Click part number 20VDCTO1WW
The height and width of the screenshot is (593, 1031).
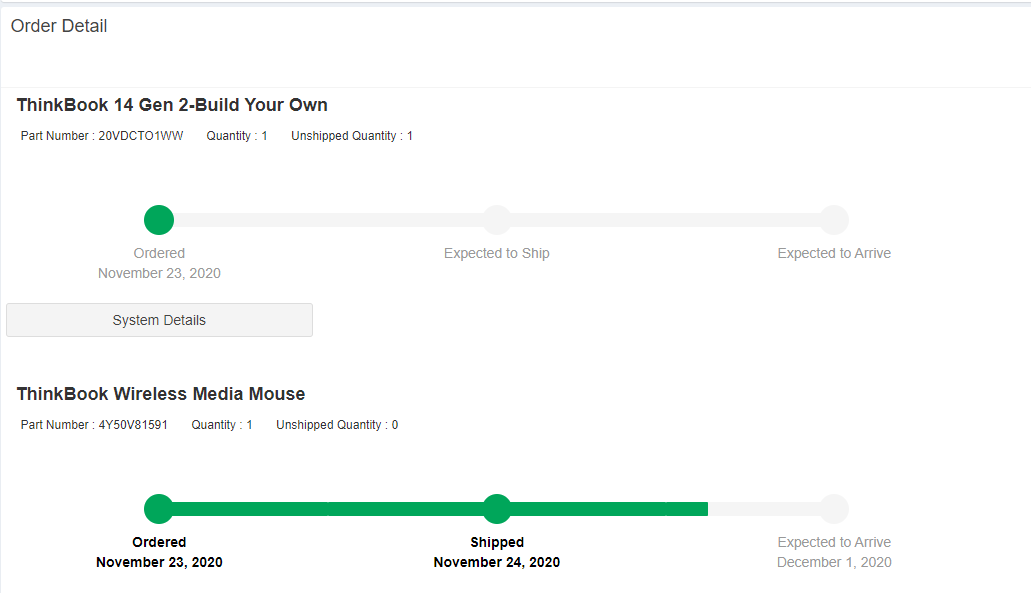pyautogui.click(x=141, y=136)
